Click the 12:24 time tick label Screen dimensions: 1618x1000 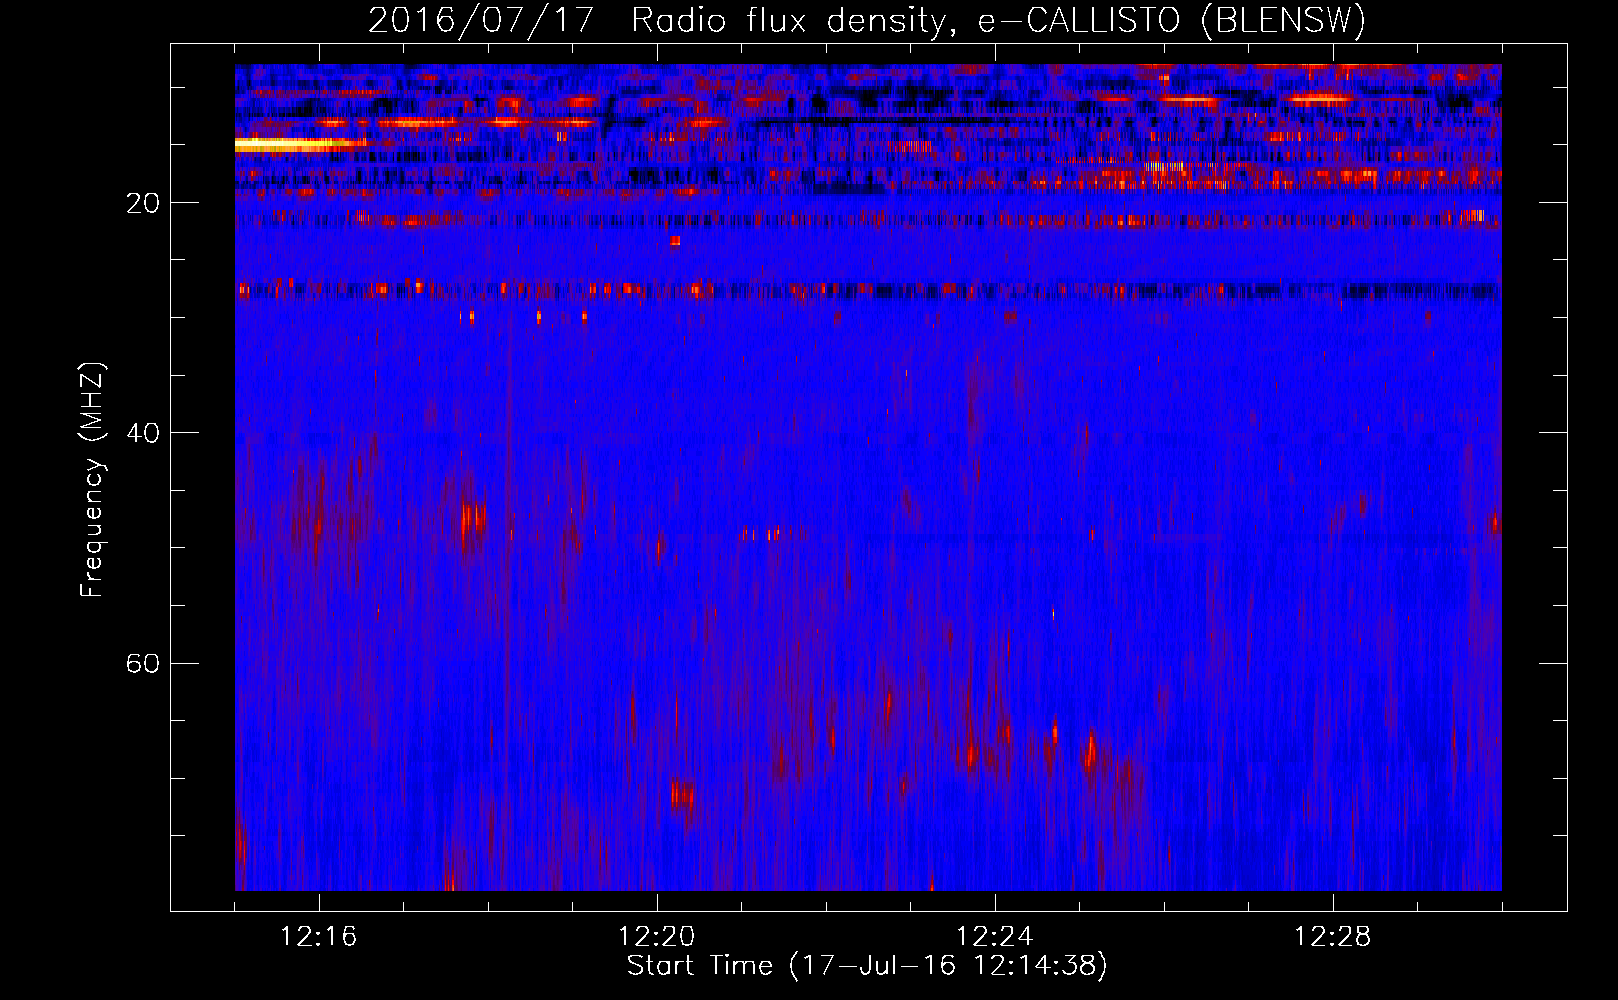(994, 937)
